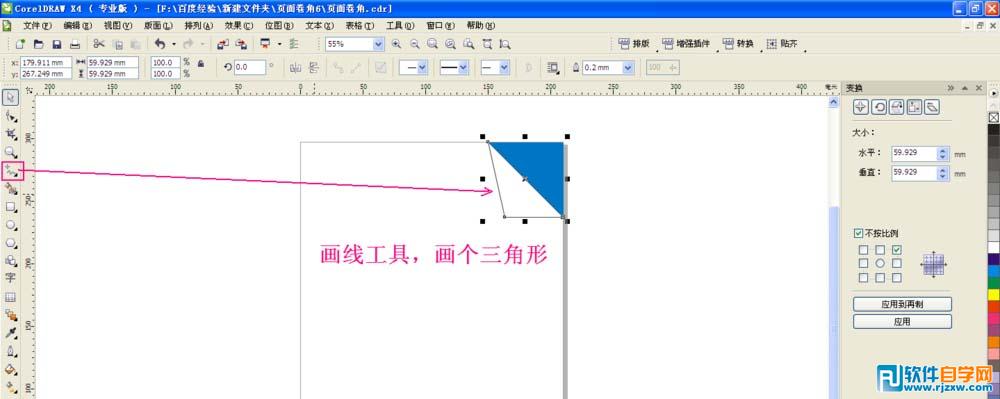Open a file with folder icon

point(39,44)
